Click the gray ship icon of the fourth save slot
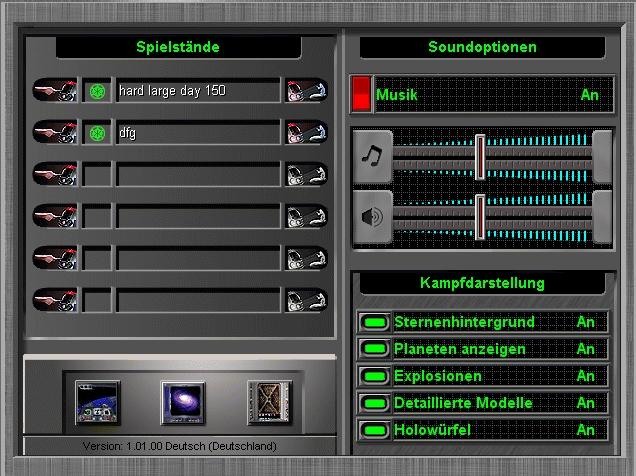The height and width of the screenshot is (476, 636). tap(306, 216)
